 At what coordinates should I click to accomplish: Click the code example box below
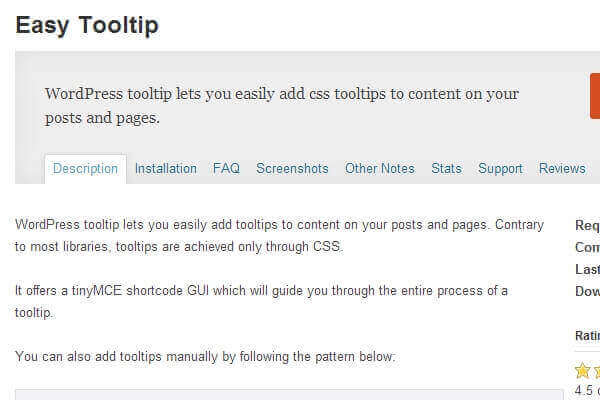[x=290, y=394]
